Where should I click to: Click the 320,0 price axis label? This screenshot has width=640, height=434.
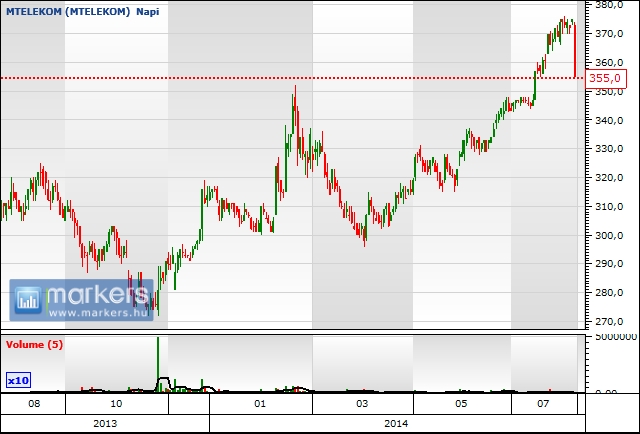coord(610,178)
